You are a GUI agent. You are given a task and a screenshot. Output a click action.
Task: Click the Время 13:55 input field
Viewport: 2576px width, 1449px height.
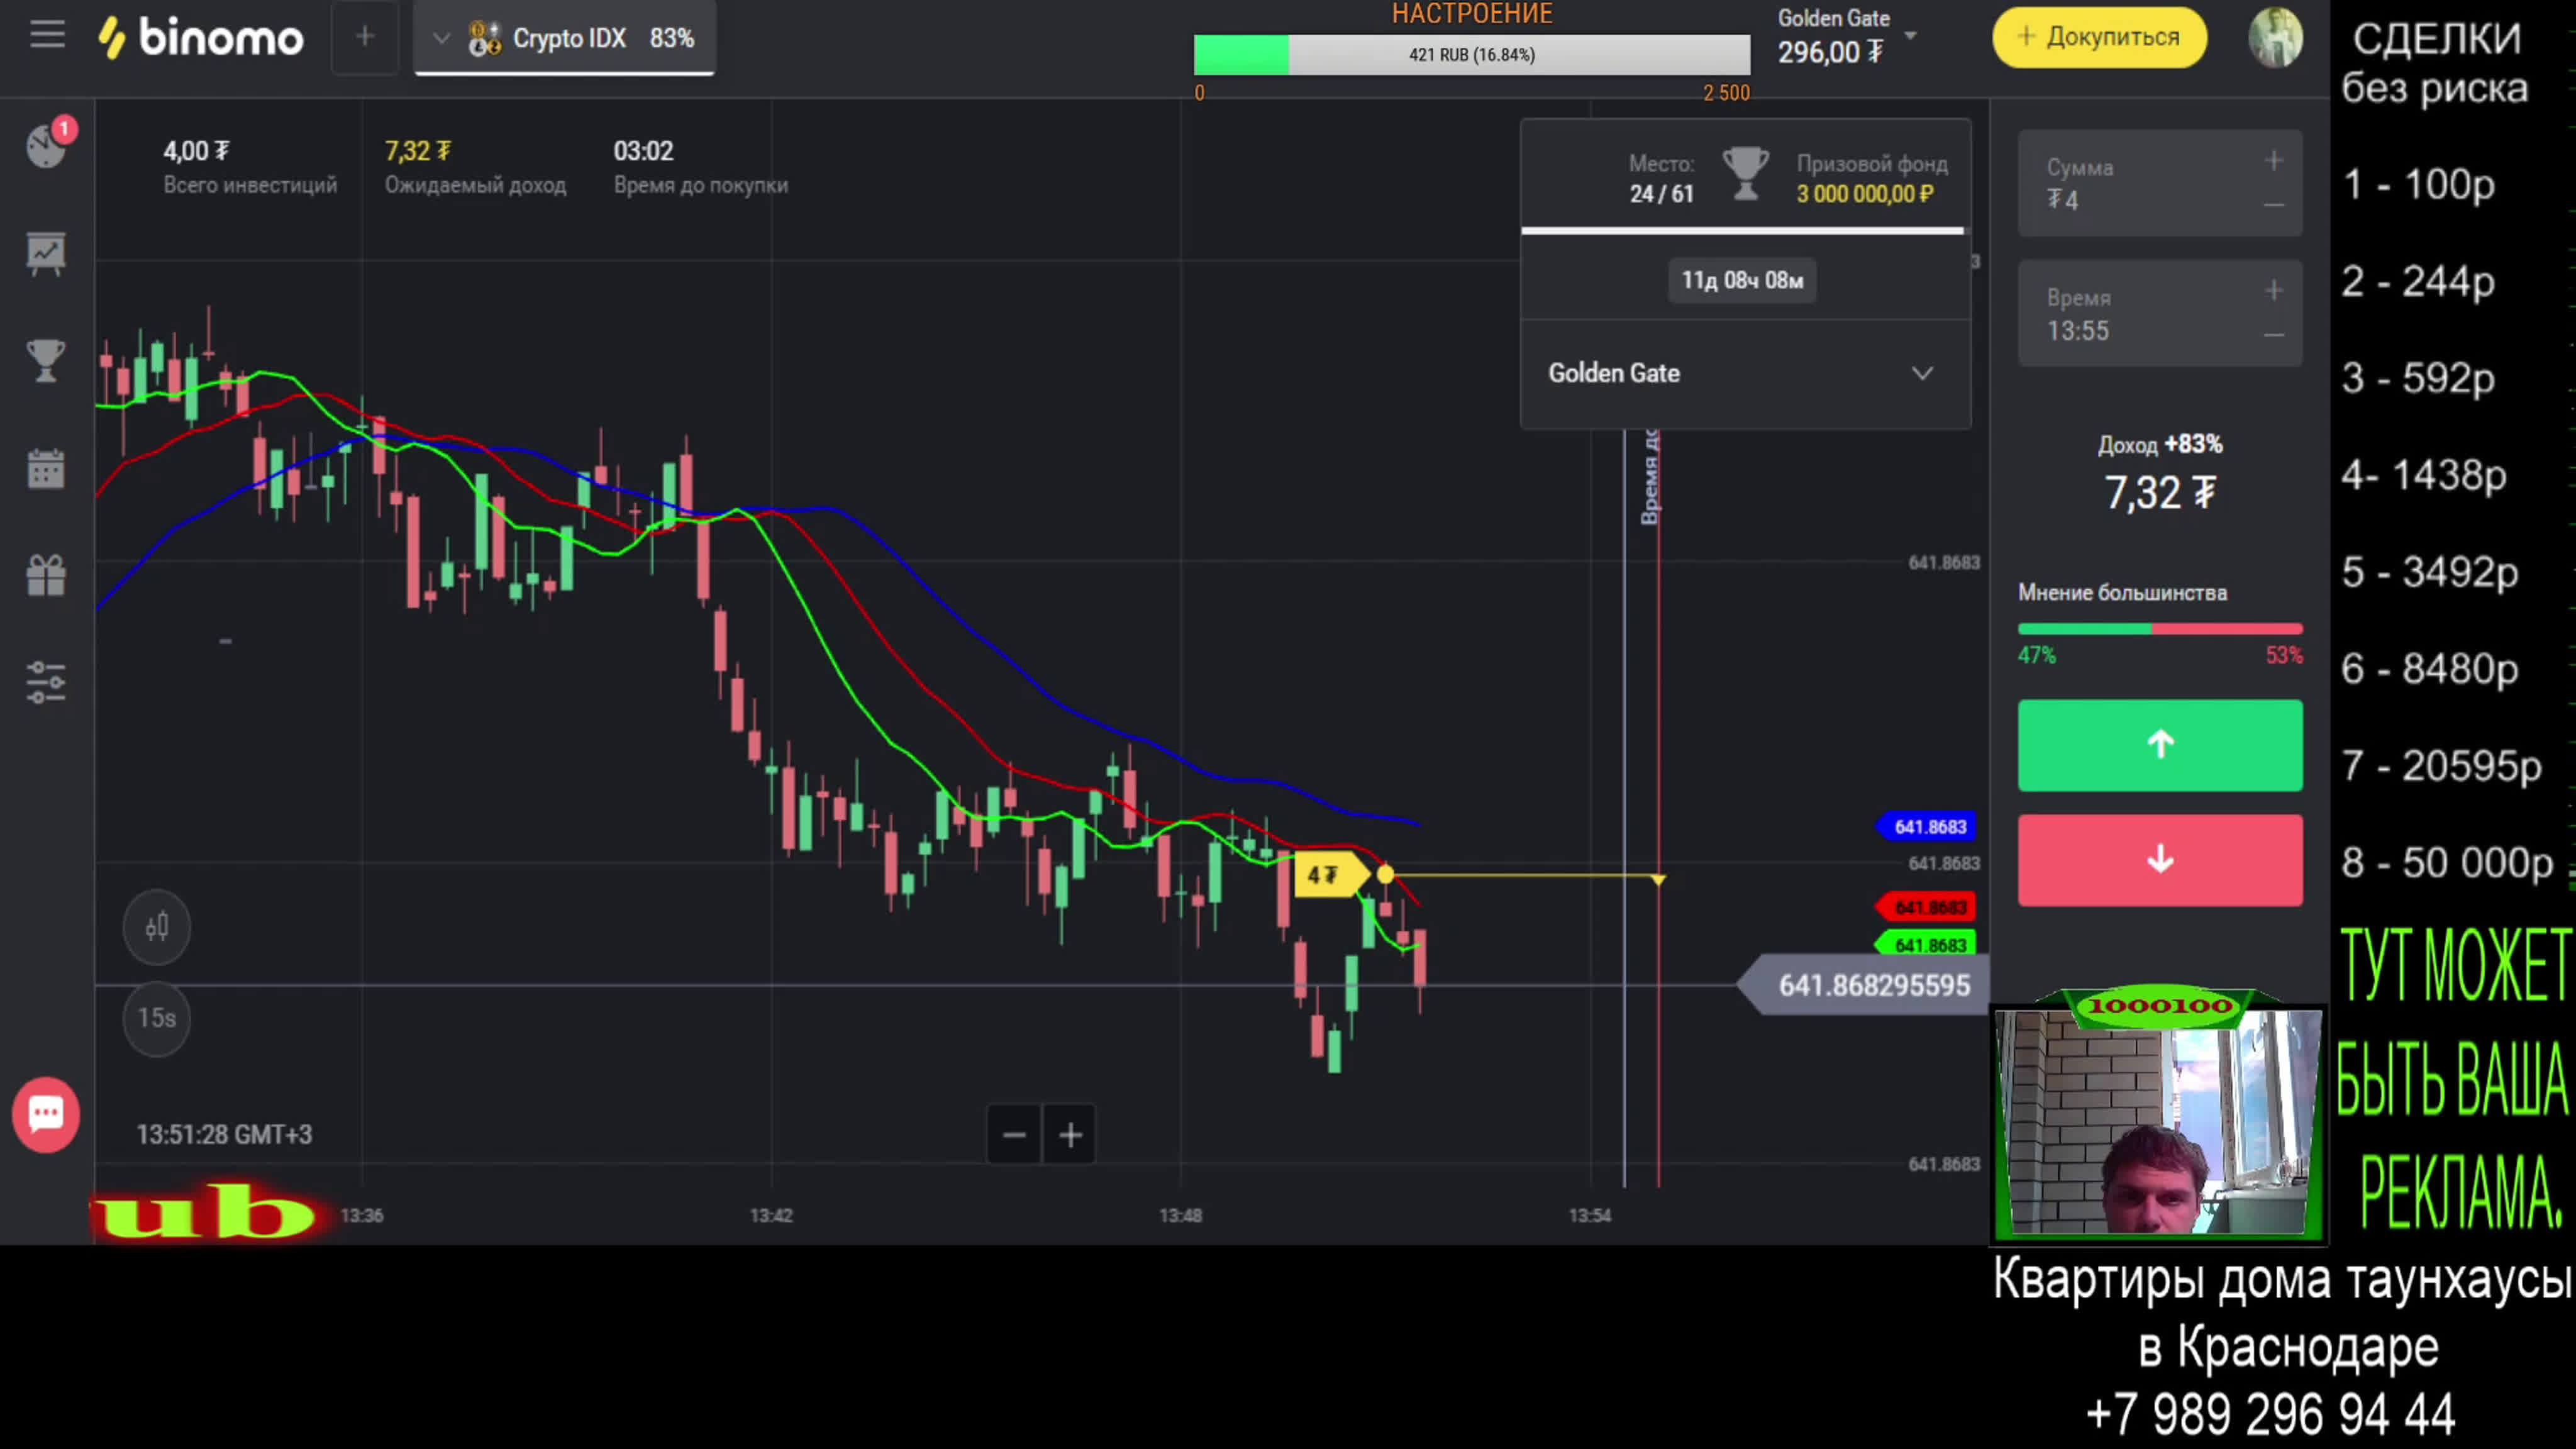[2160, 313]
